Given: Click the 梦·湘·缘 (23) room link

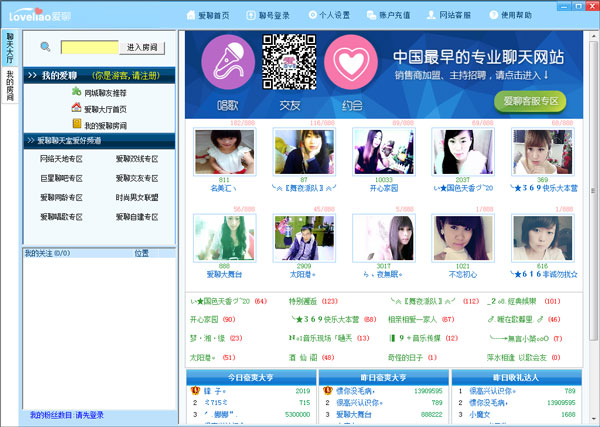Looking at the screenshot, I should tap(216, 338).
